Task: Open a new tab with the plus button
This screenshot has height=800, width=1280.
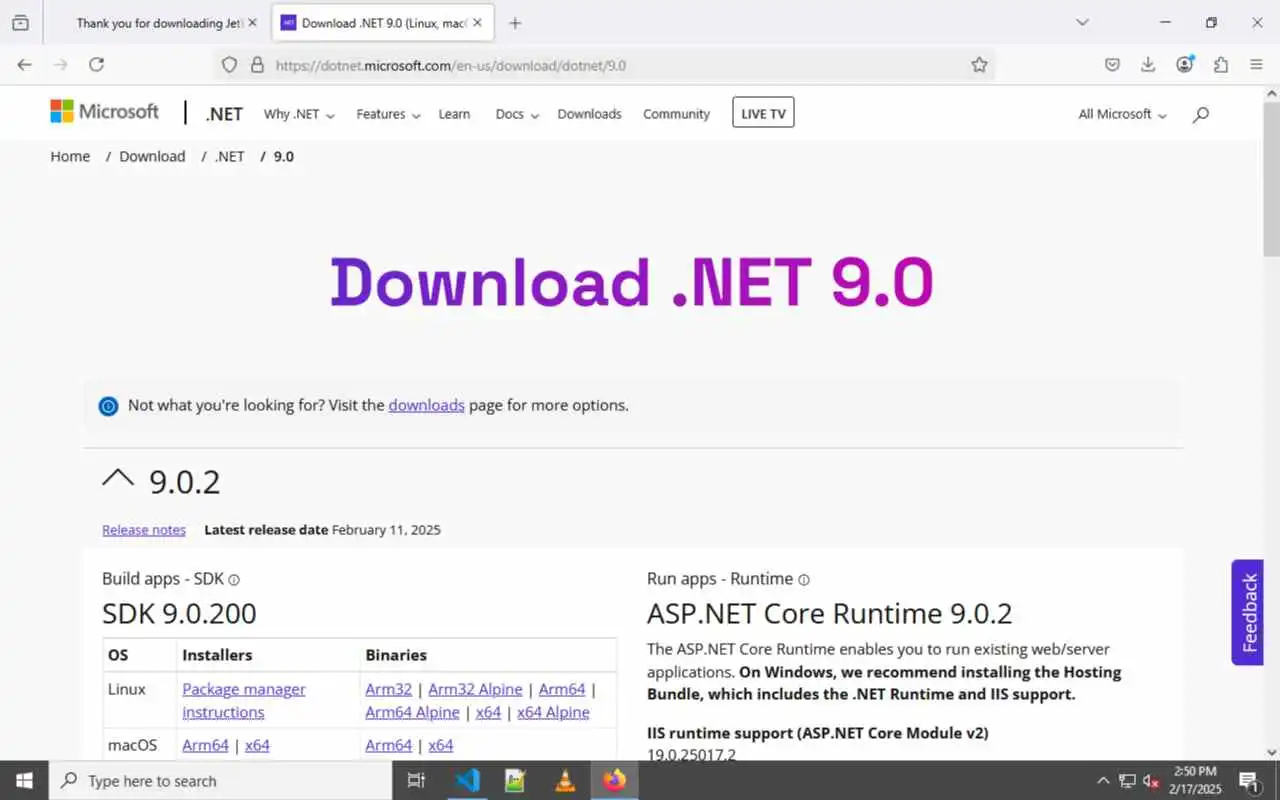Action: [515, 23]
